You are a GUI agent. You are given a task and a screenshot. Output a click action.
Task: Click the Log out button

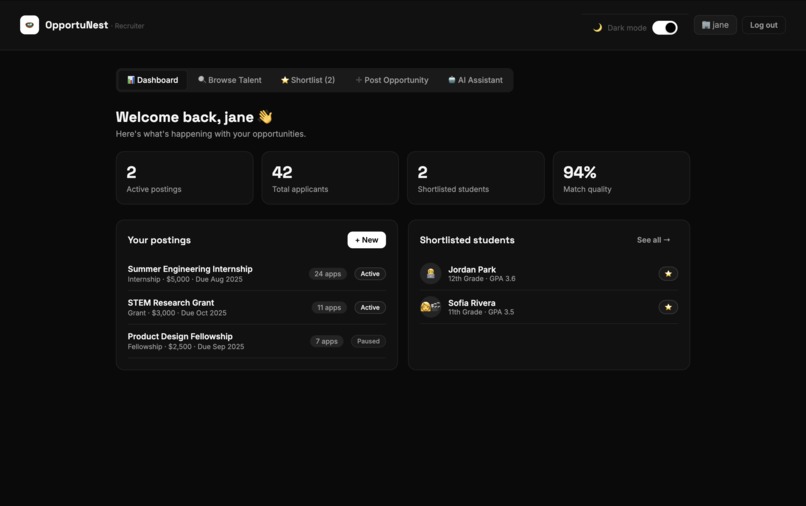click(763, 25)
